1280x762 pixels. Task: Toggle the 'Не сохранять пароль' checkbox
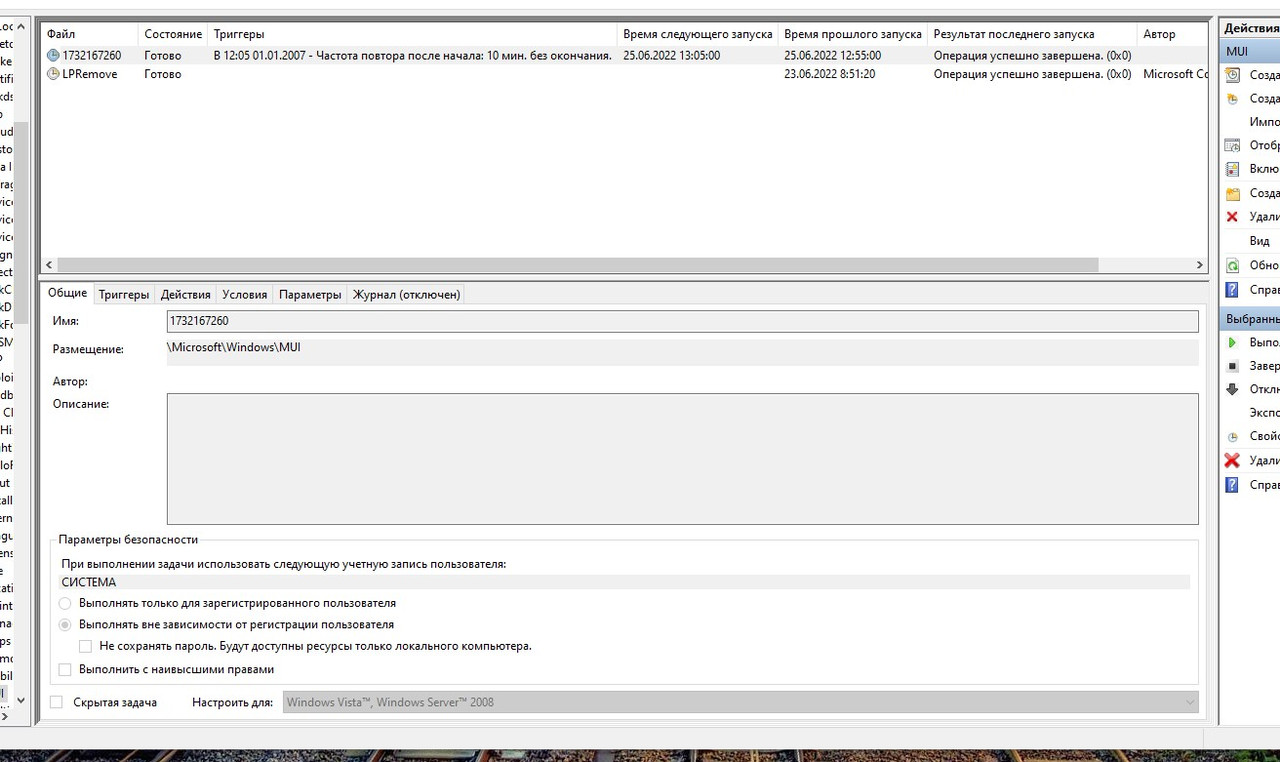[x=86, y=646]
